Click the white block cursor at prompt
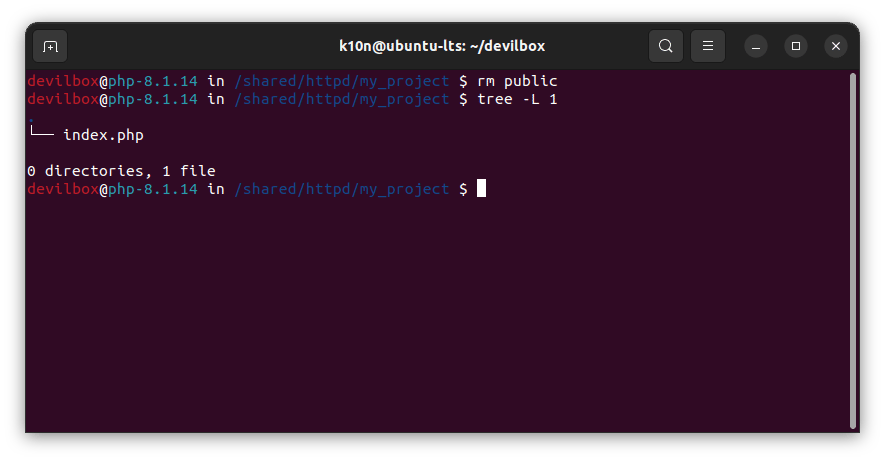885x461 pixels. point(481,189)
